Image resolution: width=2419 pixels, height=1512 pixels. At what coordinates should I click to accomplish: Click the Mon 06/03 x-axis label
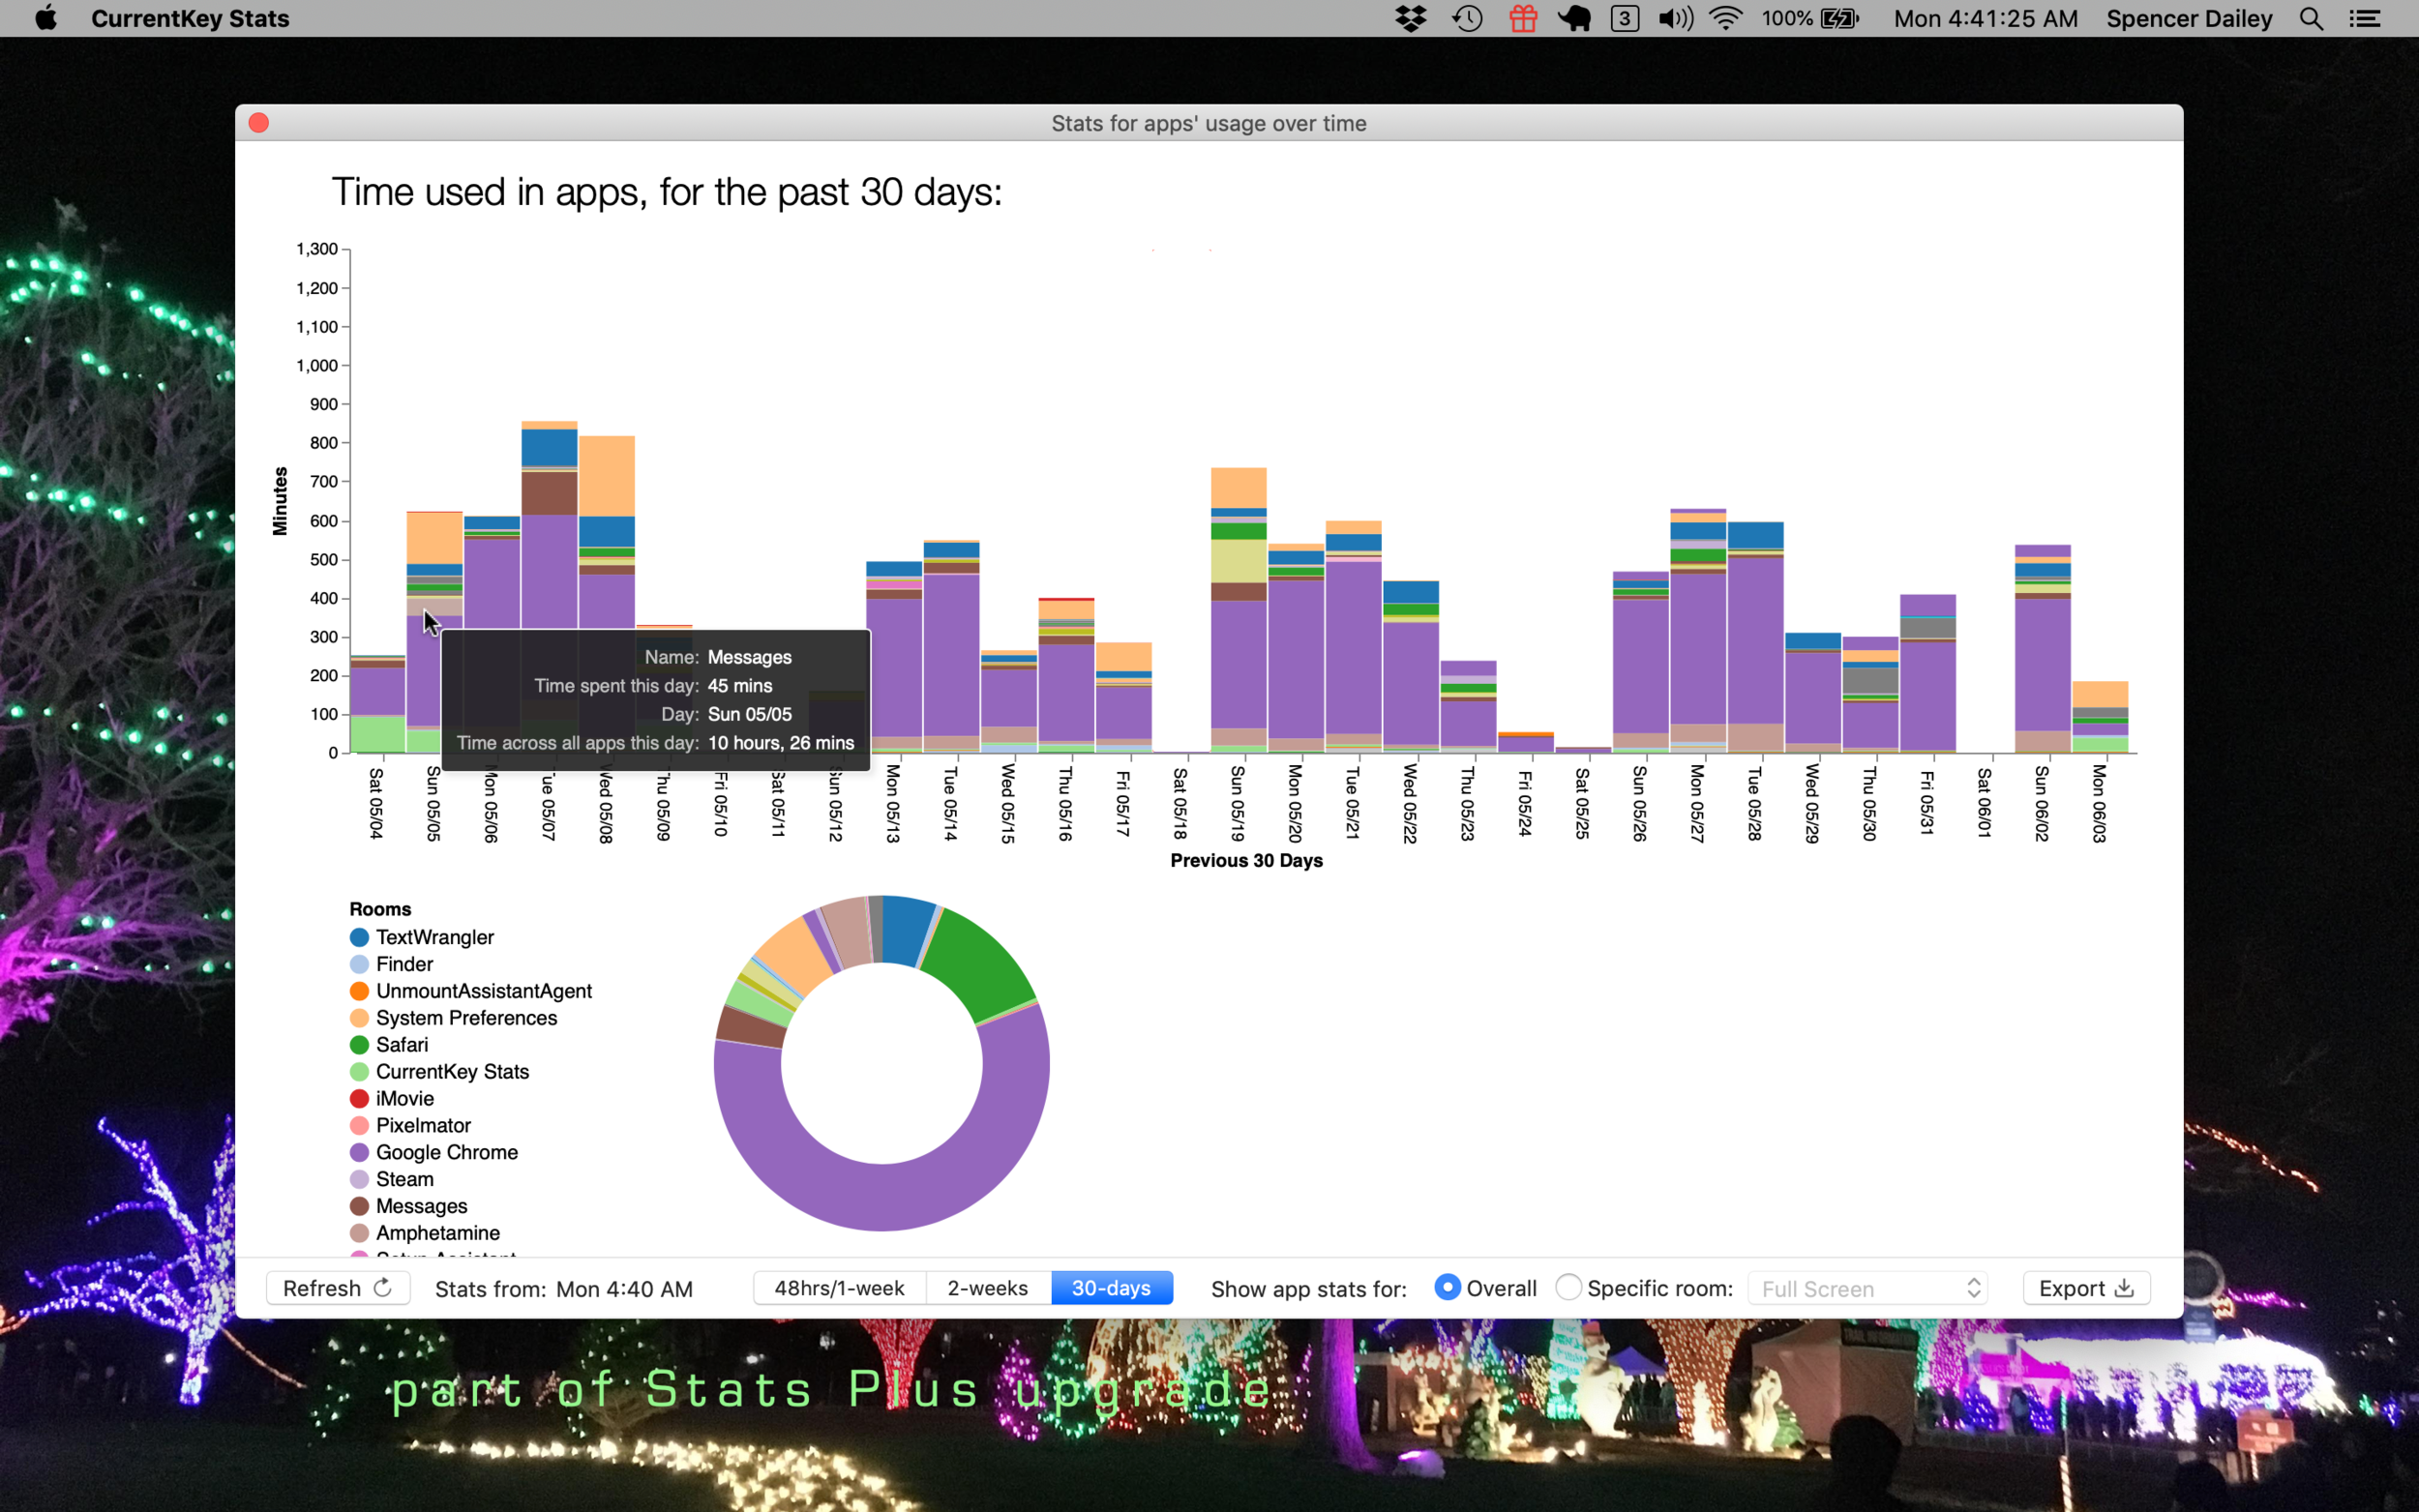click(2099, 803)
